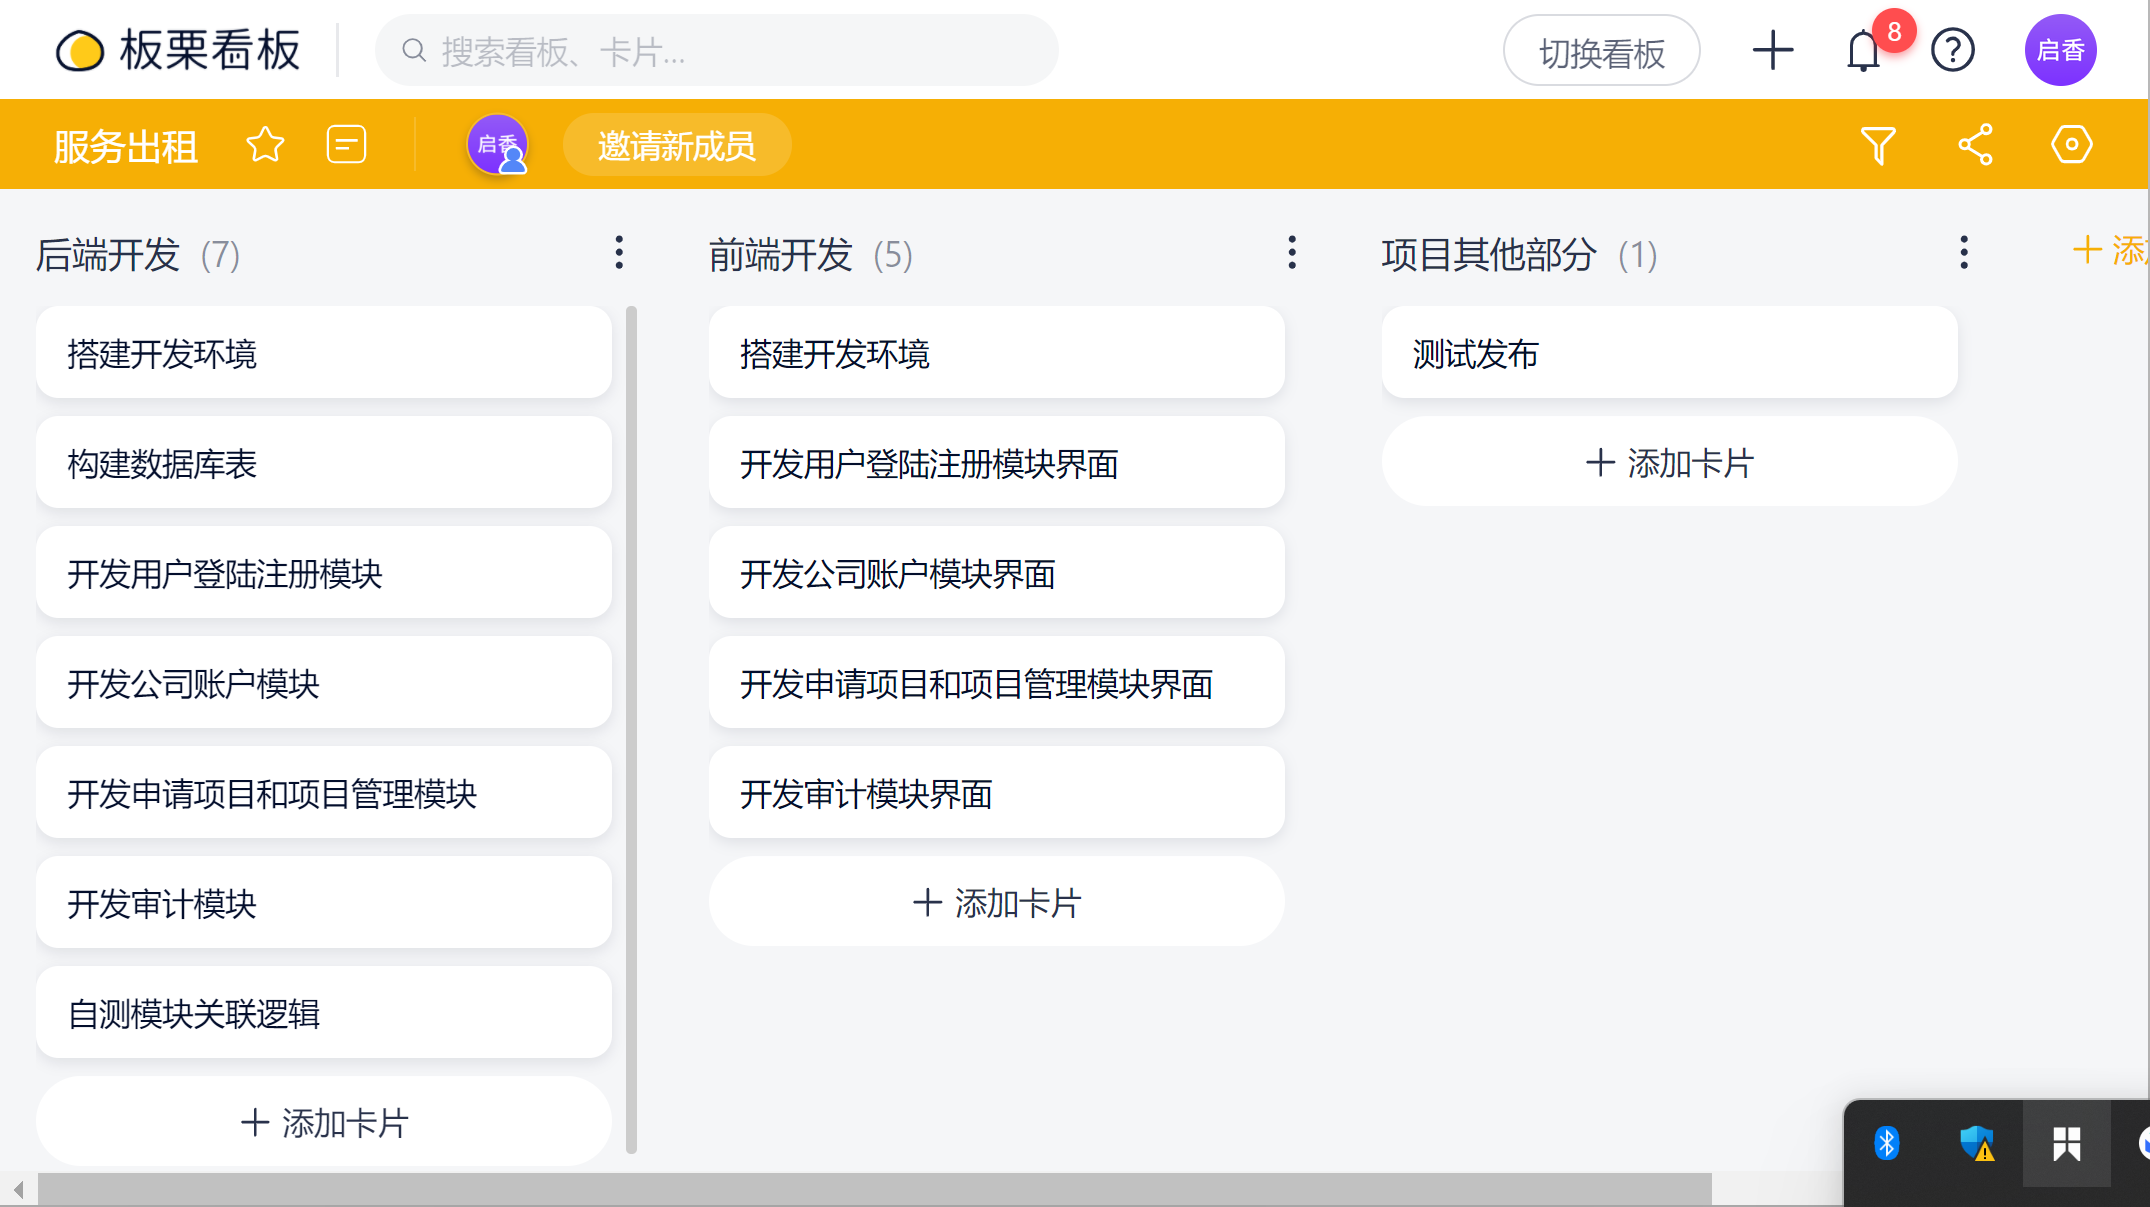Open Windows Security shield tray icon
Screen dimensions: 2150x1207
tap(1976, 1143)
